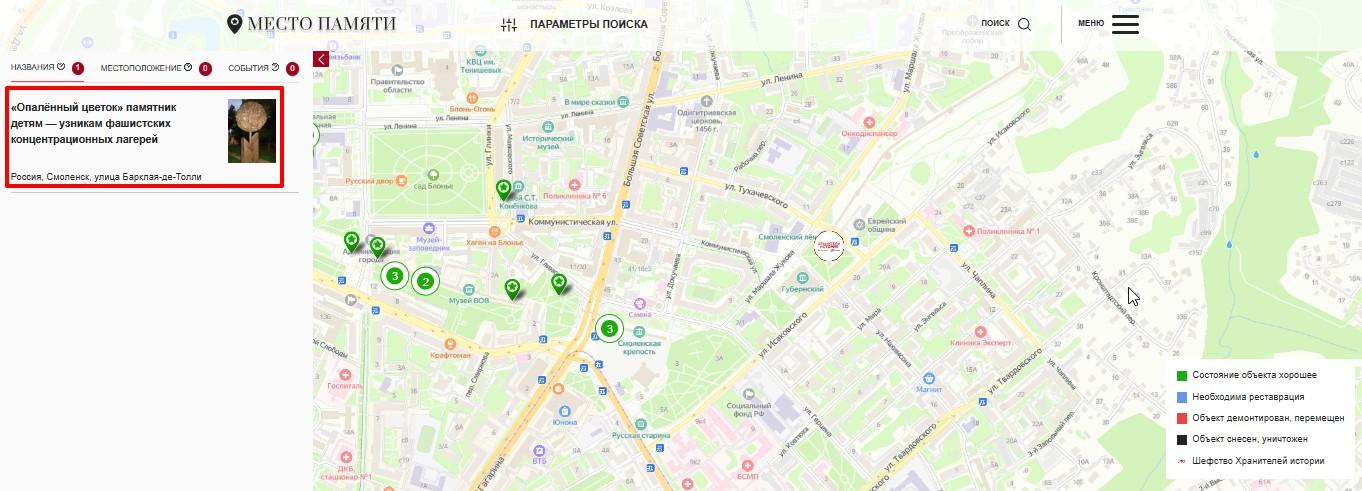
Task: Click the blue restoration-needed legend swatch
Action: click(x=1182, y=397)
